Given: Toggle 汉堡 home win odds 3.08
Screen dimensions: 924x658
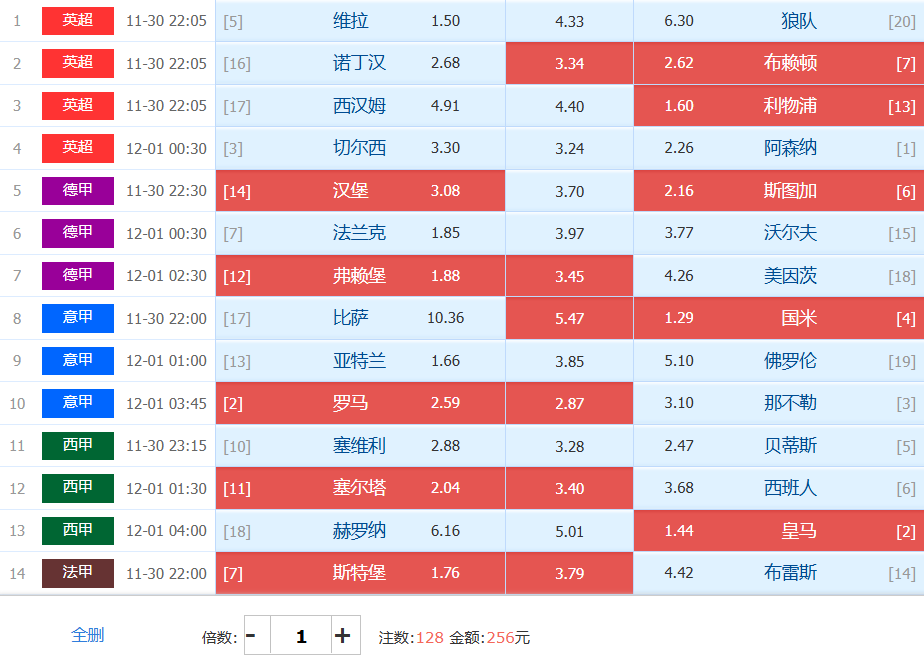Looking at the screenshot, I should coord(360,191).
